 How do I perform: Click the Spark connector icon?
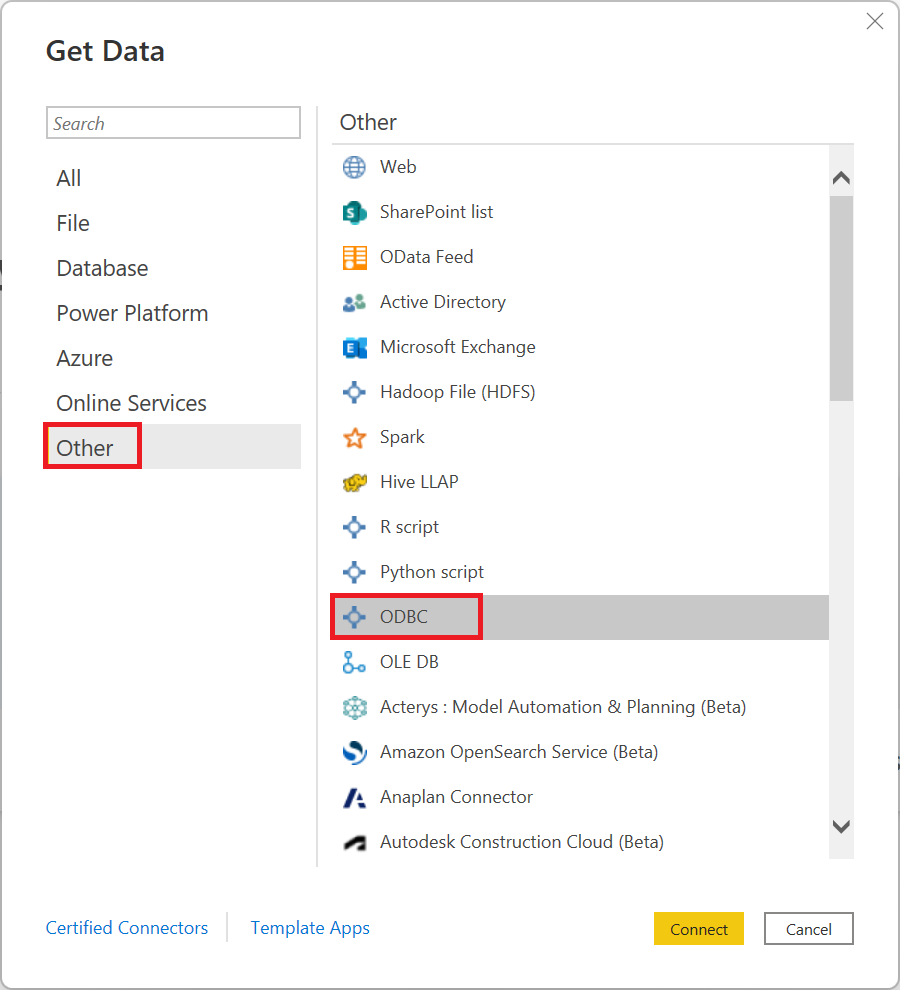tap(354, 437)
